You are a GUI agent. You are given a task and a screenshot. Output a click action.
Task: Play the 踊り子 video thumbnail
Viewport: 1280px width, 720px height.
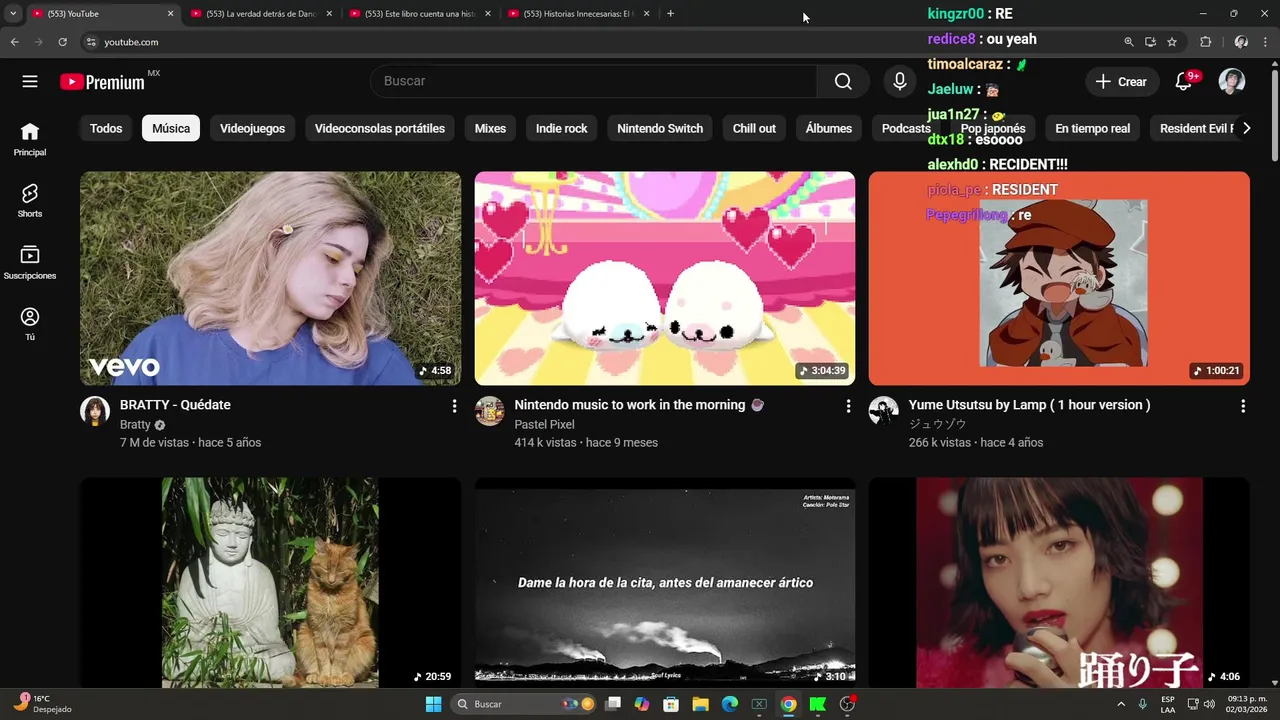(1059, 582)
